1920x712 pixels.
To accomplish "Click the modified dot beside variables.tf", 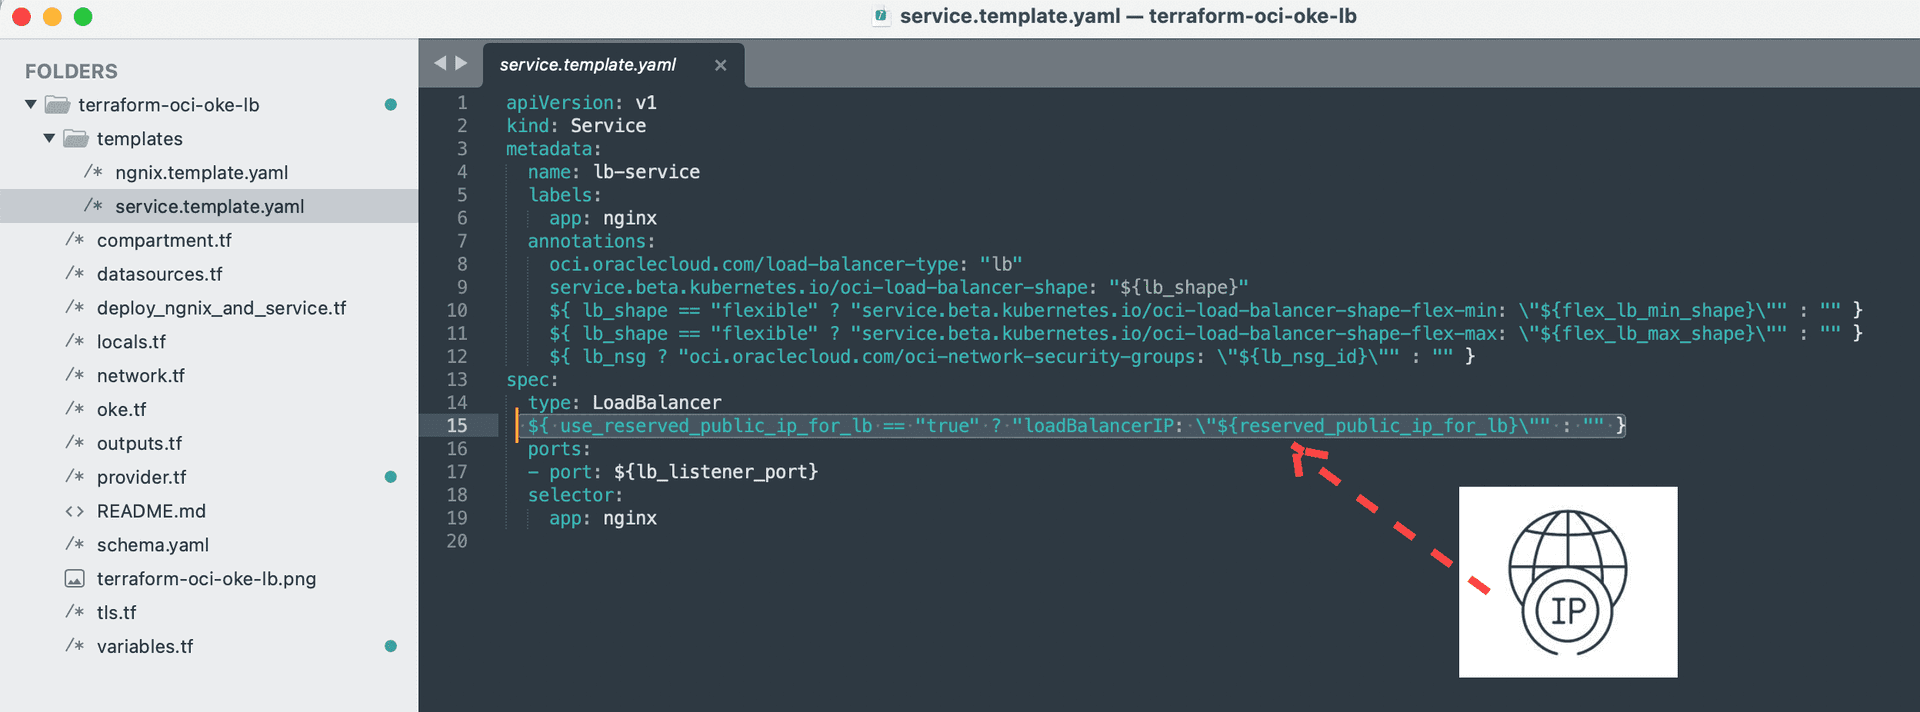I will (x=391, y=646).
